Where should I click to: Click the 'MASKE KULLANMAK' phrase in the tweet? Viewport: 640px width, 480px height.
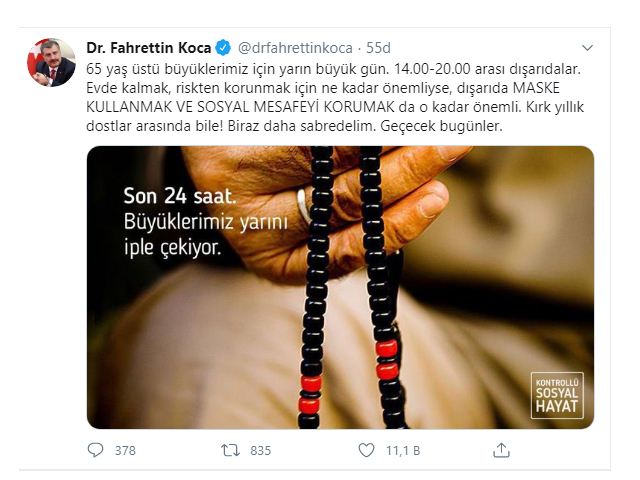[323, 98]
